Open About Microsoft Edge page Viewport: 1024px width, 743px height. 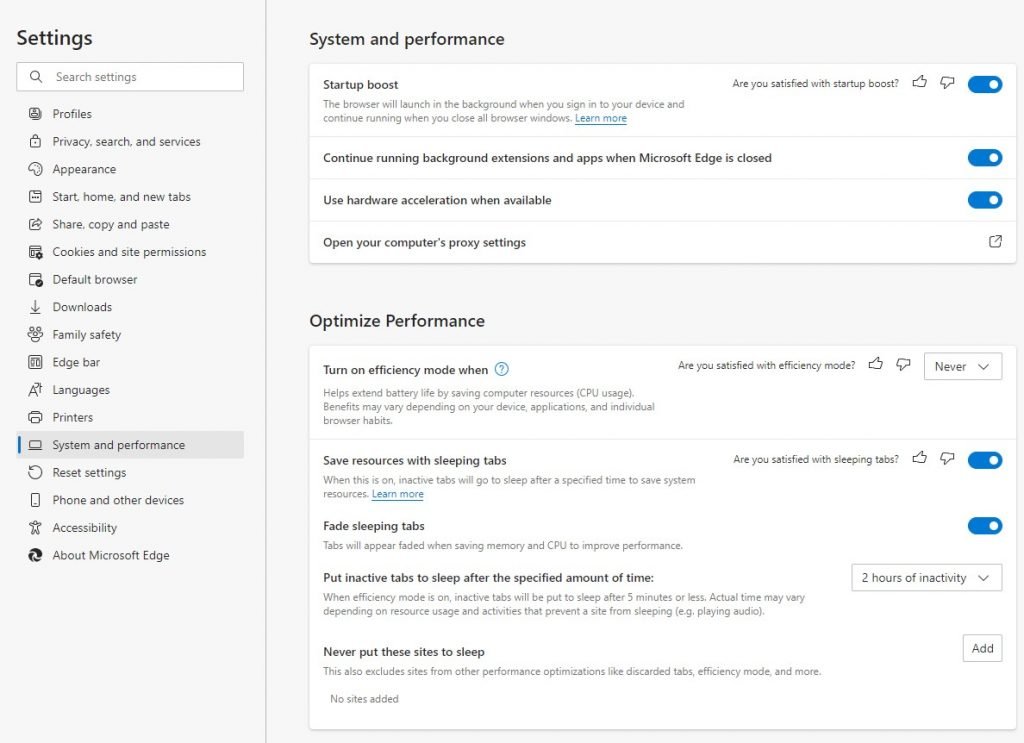click(x=131, y=555)
